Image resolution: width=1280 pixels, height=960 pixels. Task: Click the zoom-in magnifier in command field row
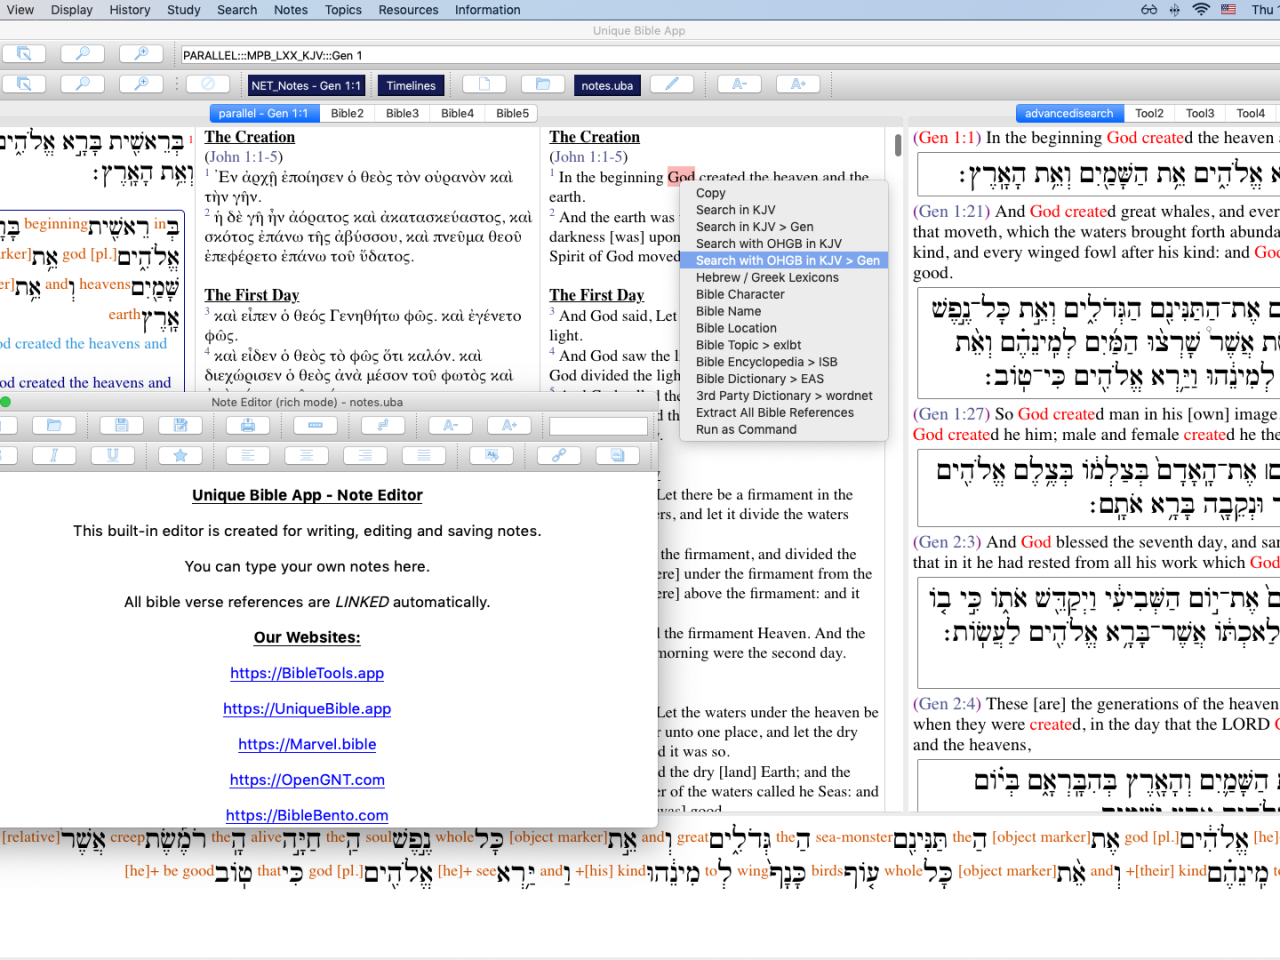click(x=141, y=54)
